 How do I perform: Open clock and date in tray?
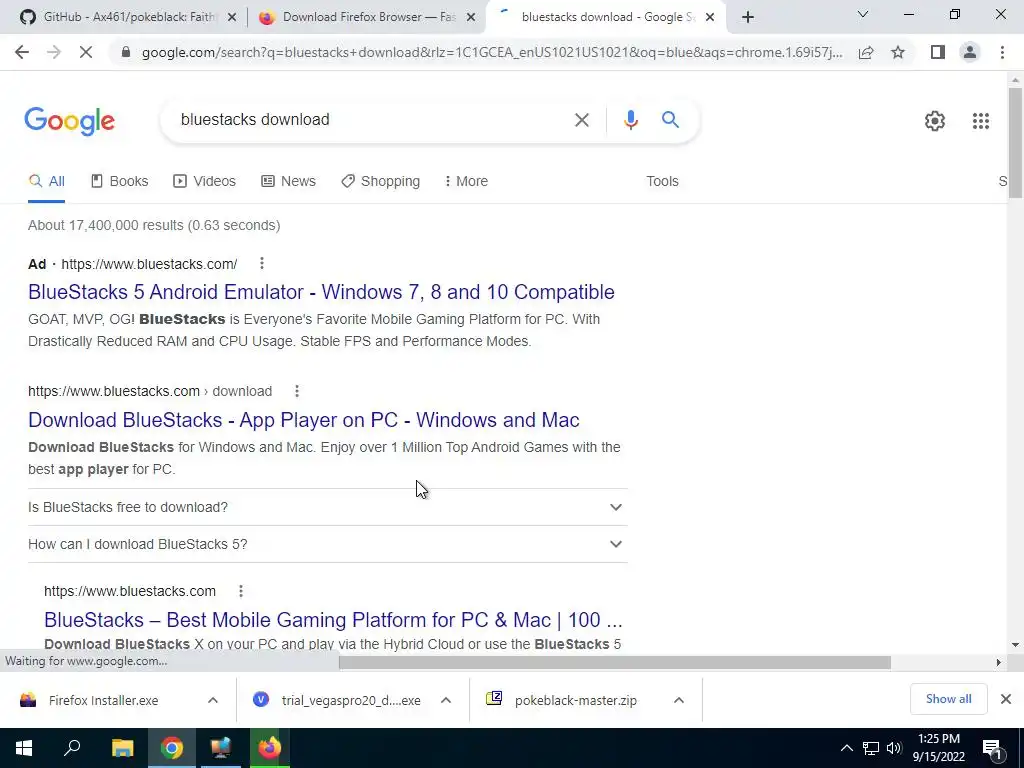[x=938, y=748]
